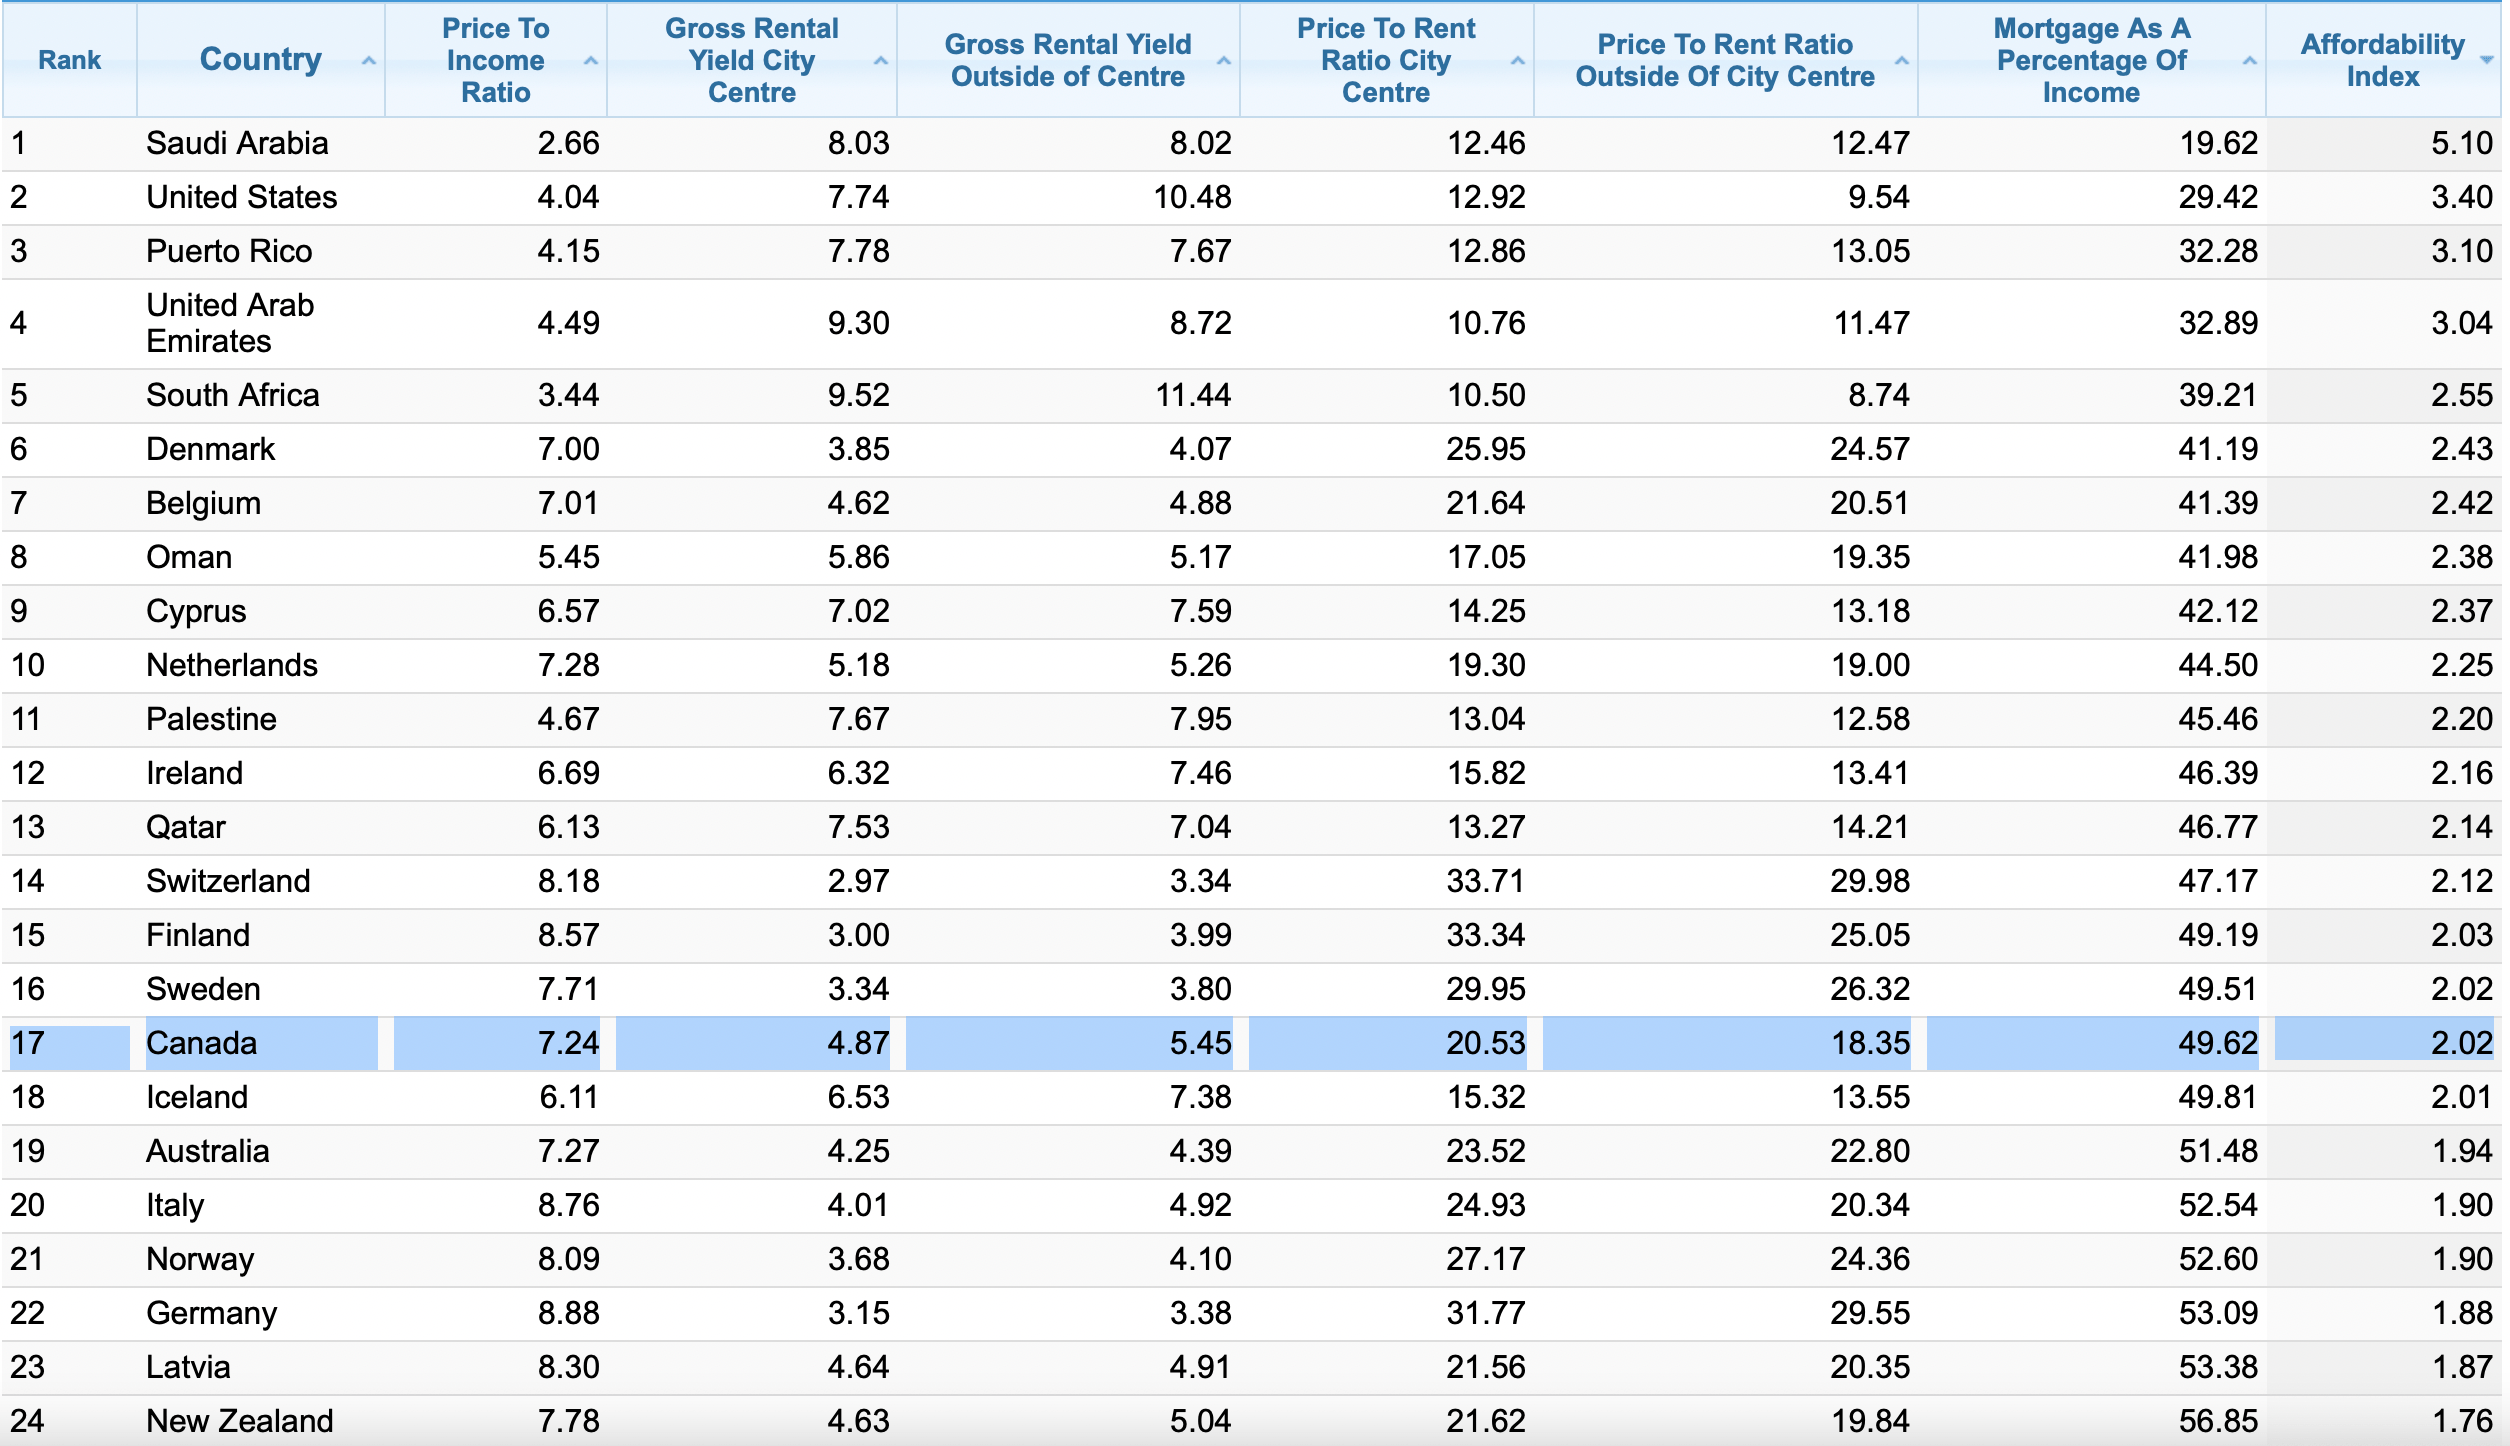This screenshot has height=1446, width=2510.
Task: Click sort arrow in Gross Rental Yield Outside of Centre header
Action: coord(1223,61)
